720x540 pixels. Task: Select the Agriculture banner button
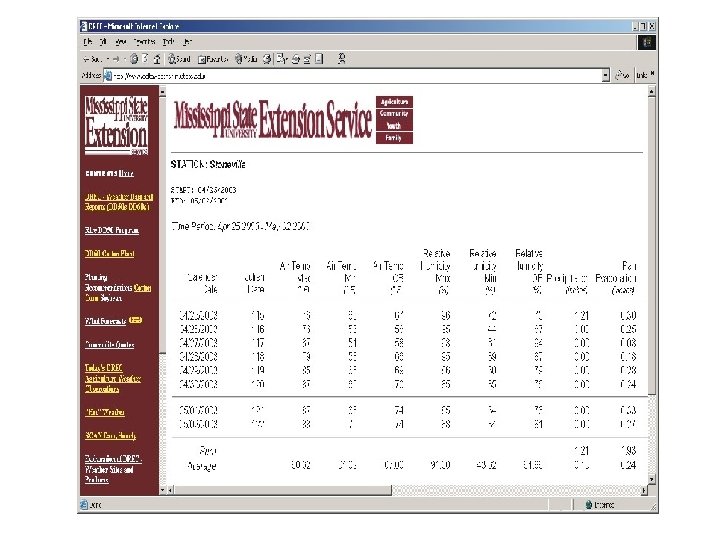point(394,101)
